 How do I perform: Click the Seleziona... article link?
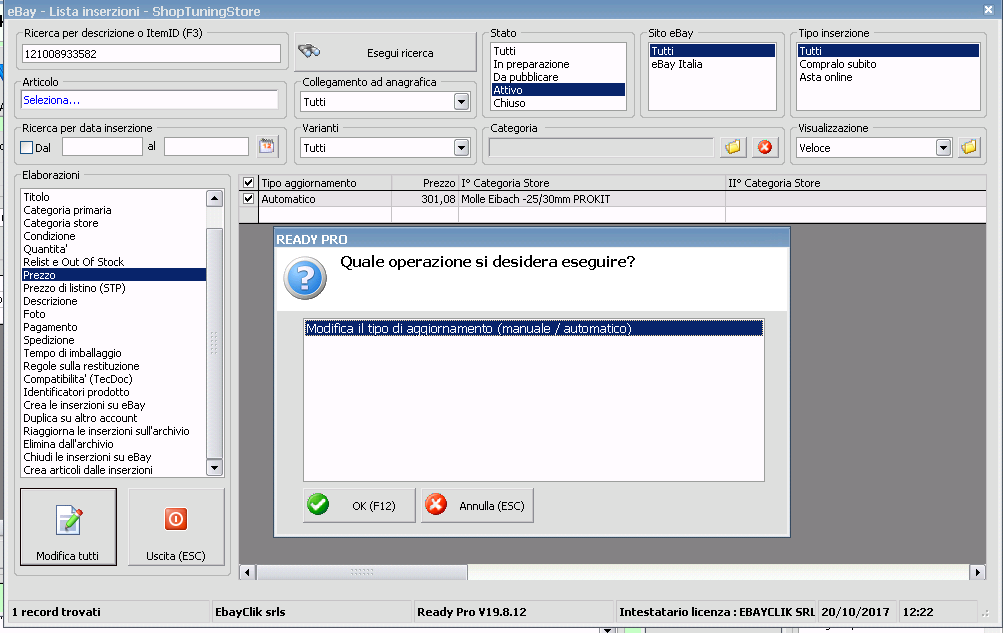51,100
